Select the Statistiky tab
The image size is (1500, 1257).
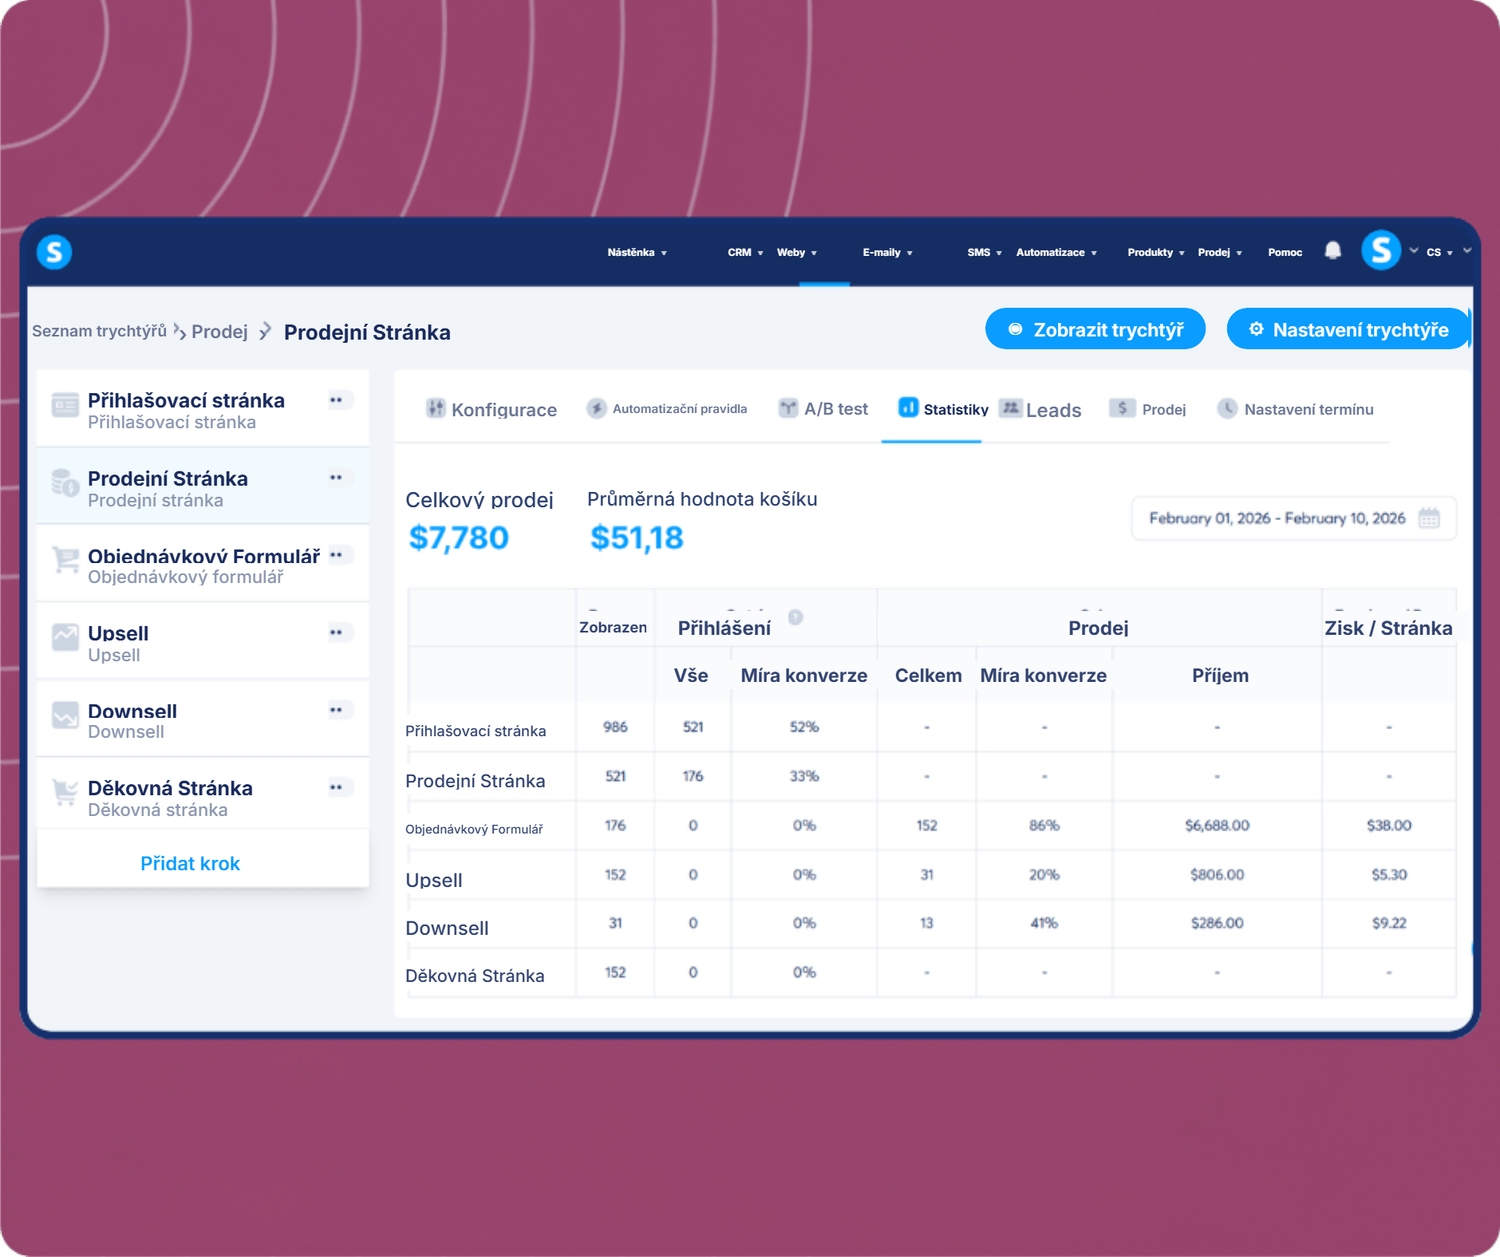click(943, 409)
